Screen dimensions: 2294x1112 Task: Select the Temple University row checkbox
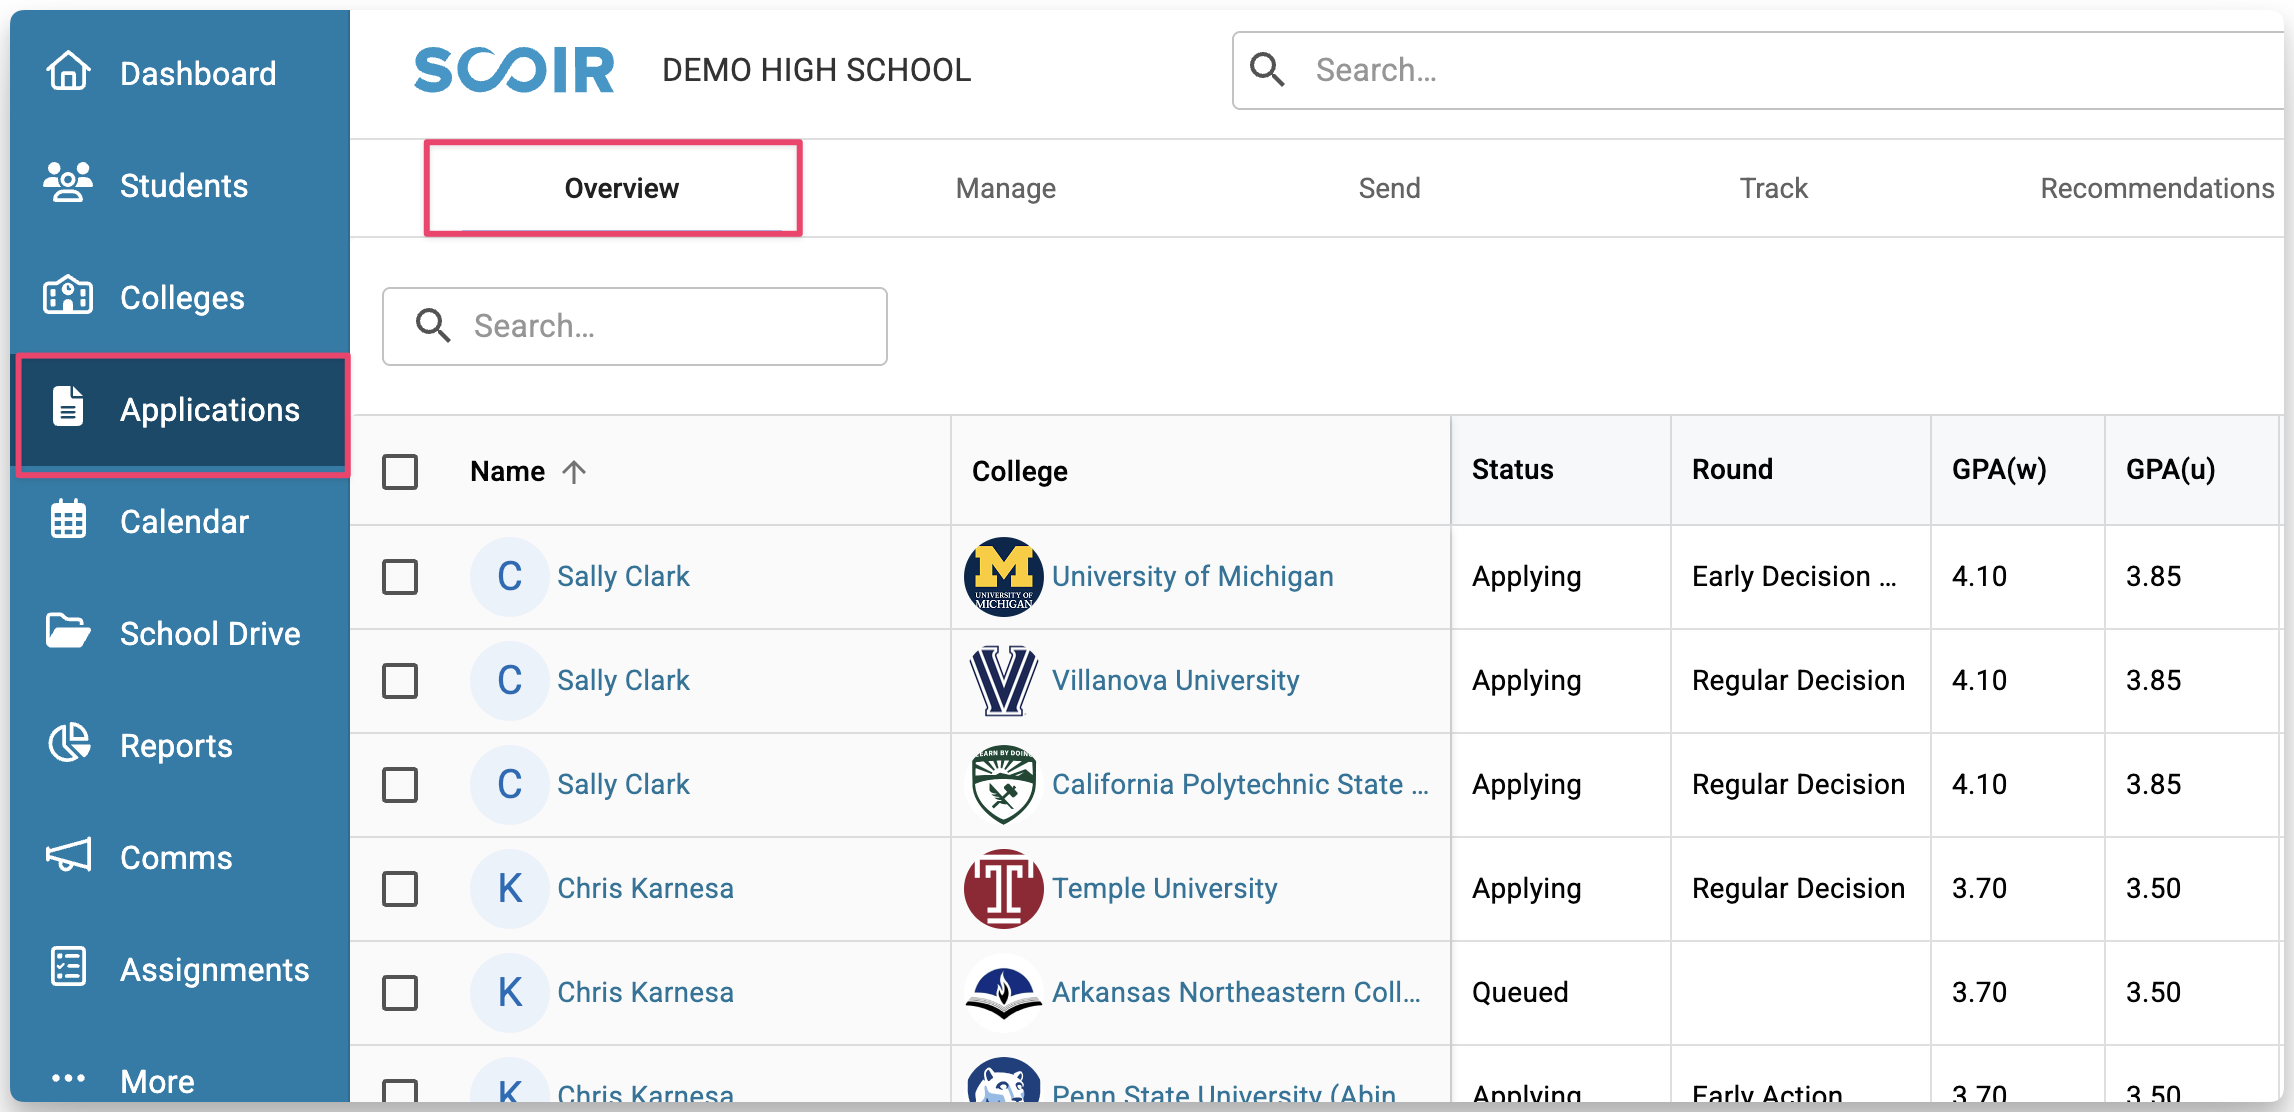400,889
